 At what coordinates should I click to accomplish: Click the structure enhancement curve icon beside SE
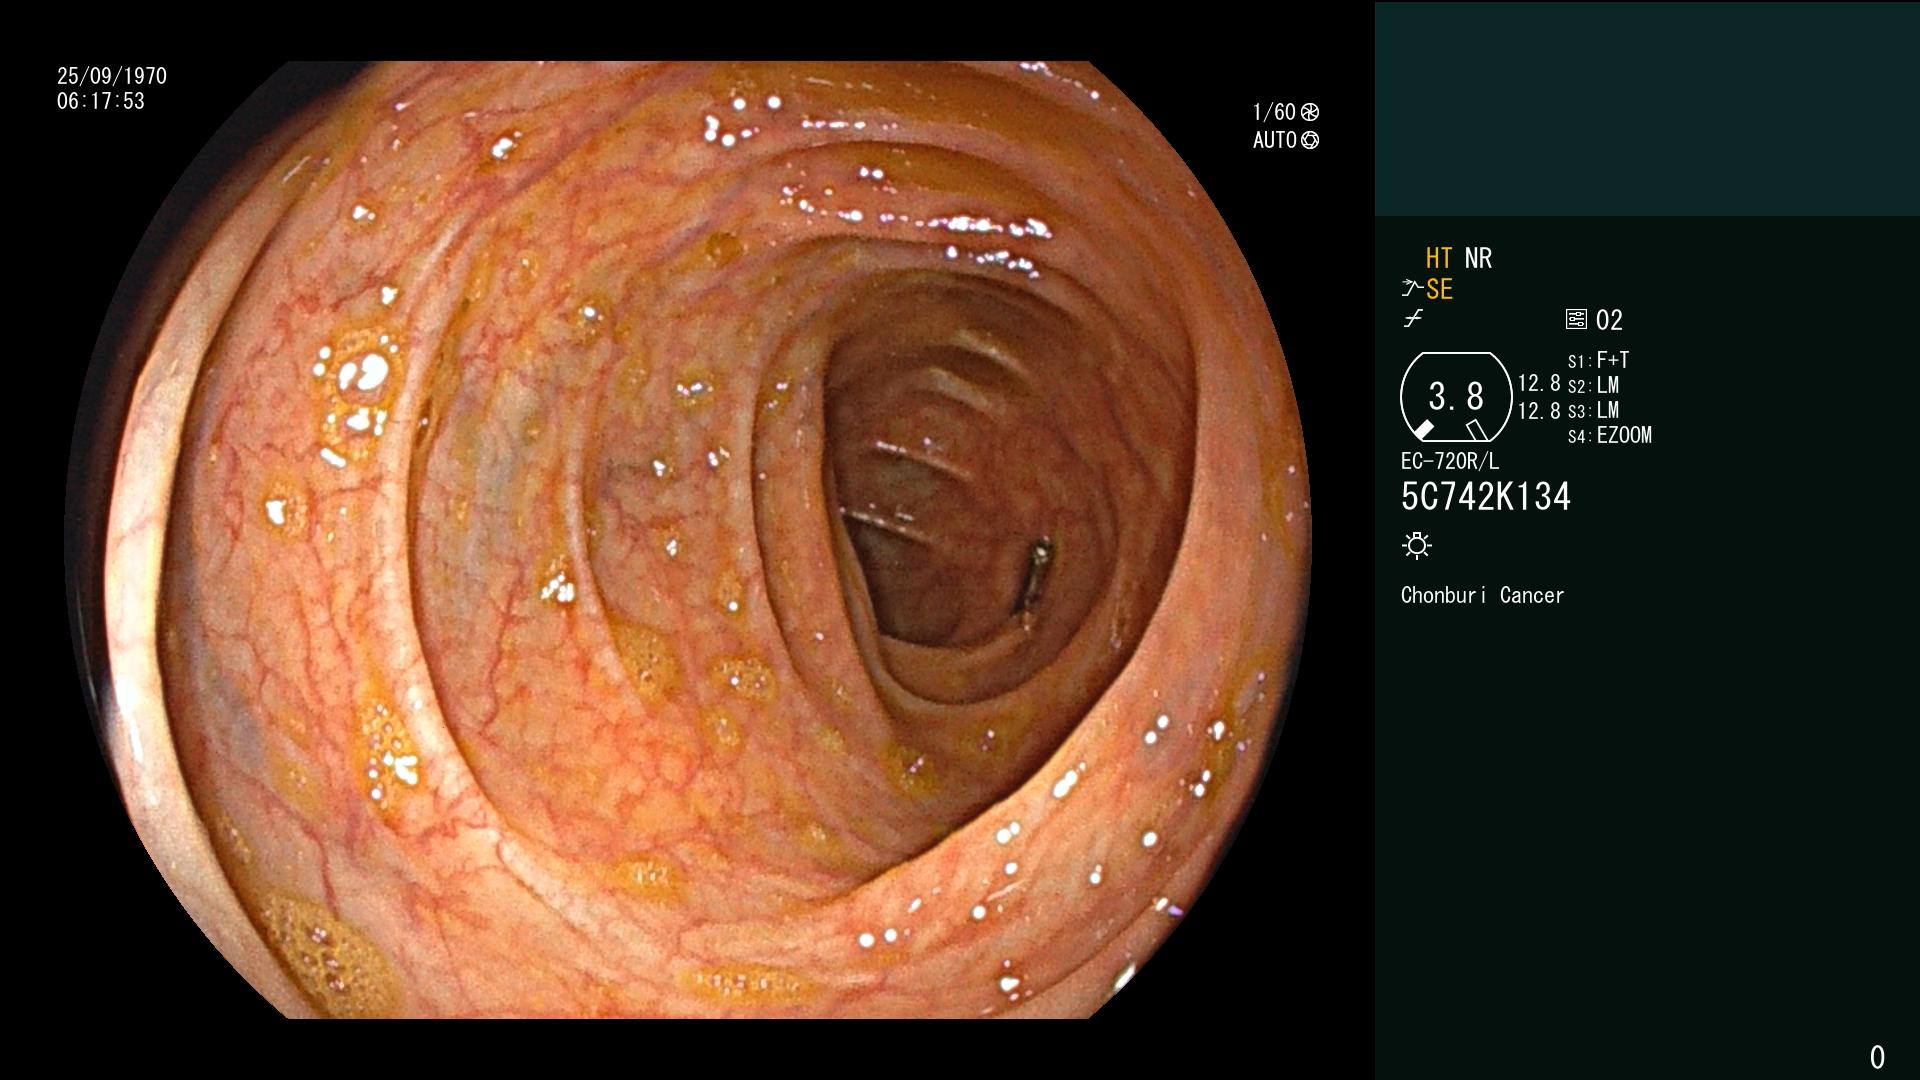tap(1412, 288)
